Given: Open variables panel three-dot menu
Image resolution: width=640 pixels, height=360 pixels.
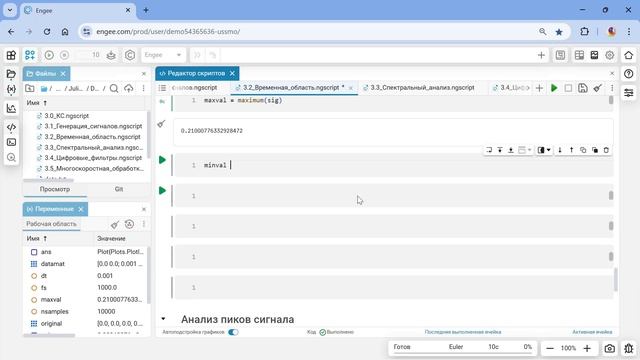Looking at the screenshot, I should click(x=144, y=224).
